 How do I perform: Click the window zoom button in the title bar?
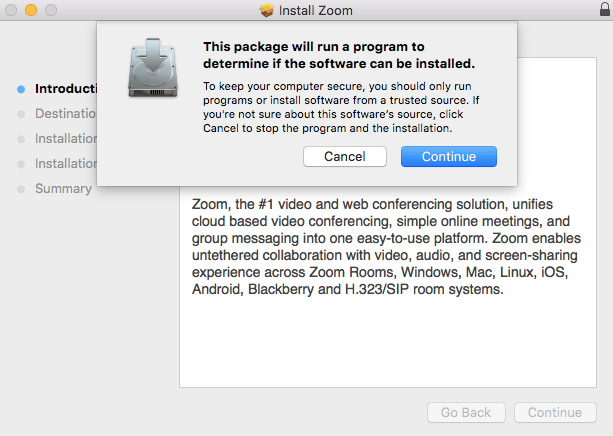51,10
